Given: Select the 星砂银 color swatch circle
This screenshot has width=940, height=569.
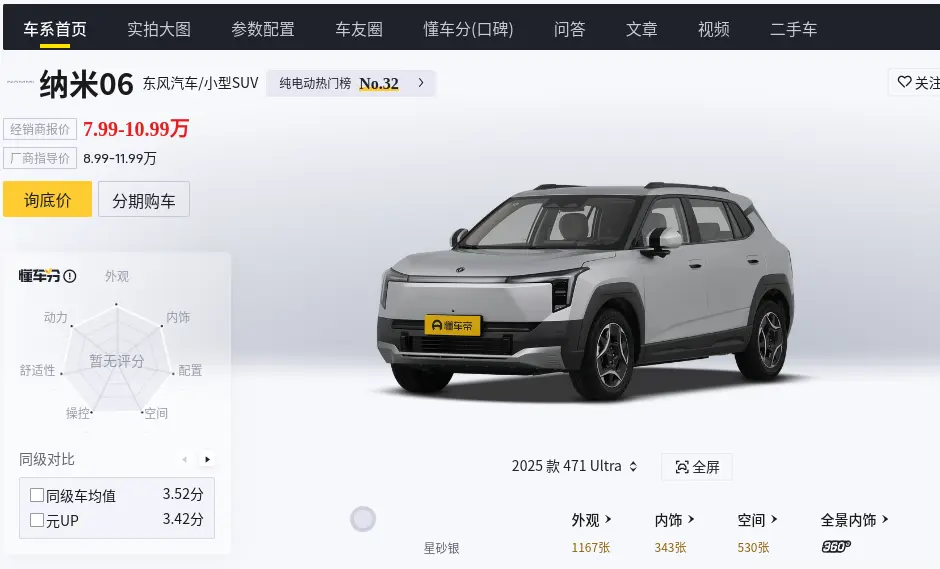Looking at the screenshot, I should click(x=363, y=519).
